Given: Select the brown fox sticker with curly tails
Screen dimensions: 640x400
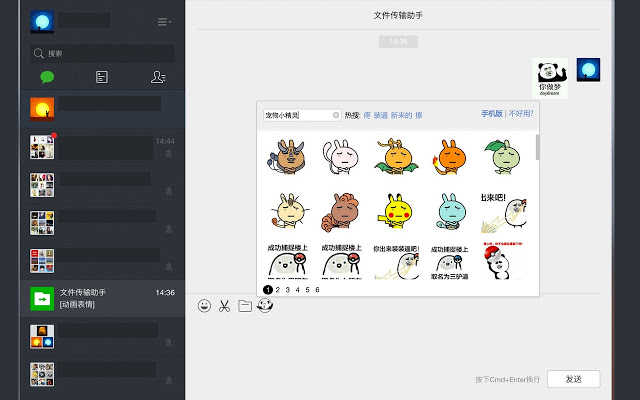Looking at the screenshot, I should (341, 211).
